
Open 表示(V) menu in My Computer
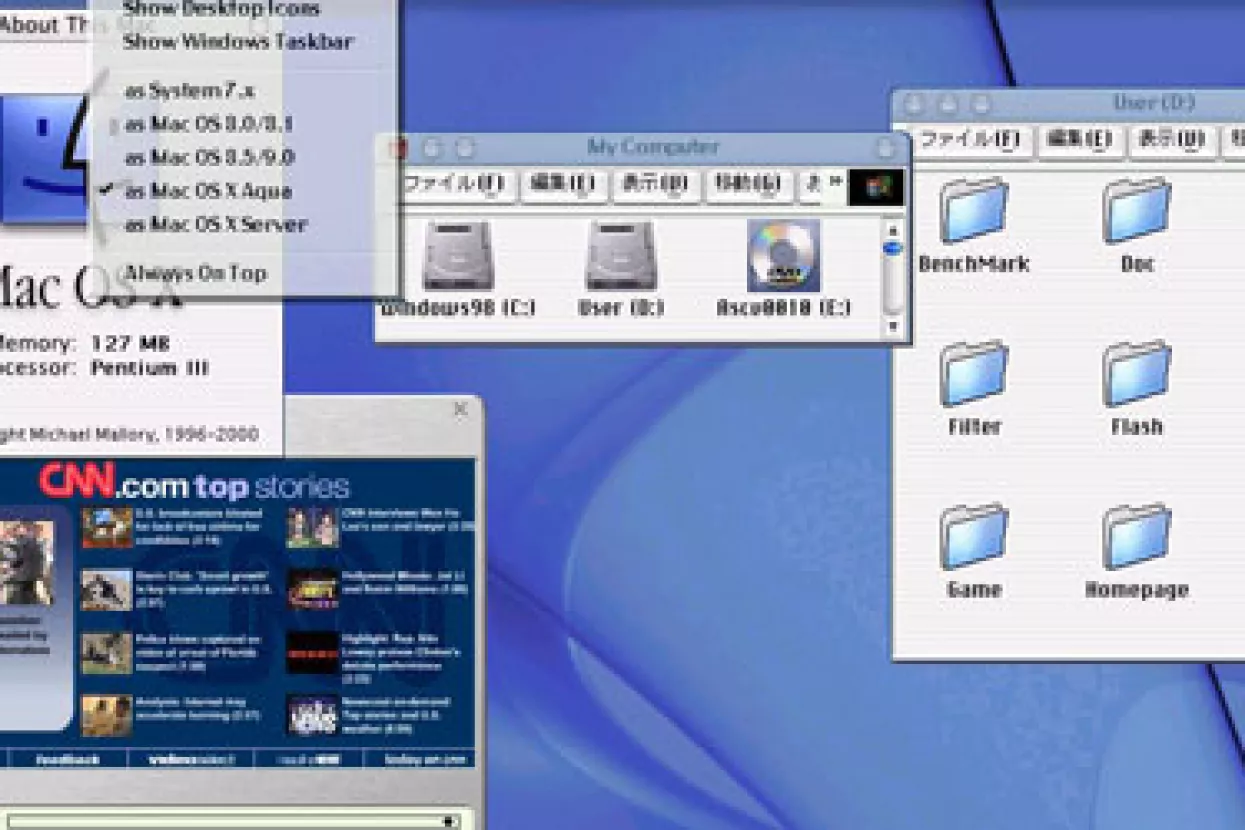(655, 184)
